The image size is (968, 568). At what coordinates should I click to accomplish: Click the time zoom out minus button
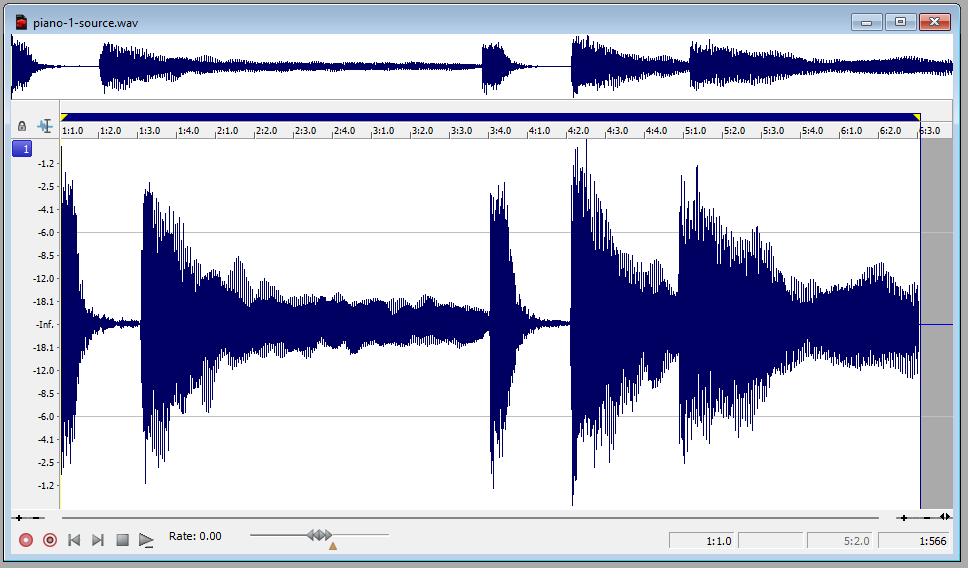927,518
